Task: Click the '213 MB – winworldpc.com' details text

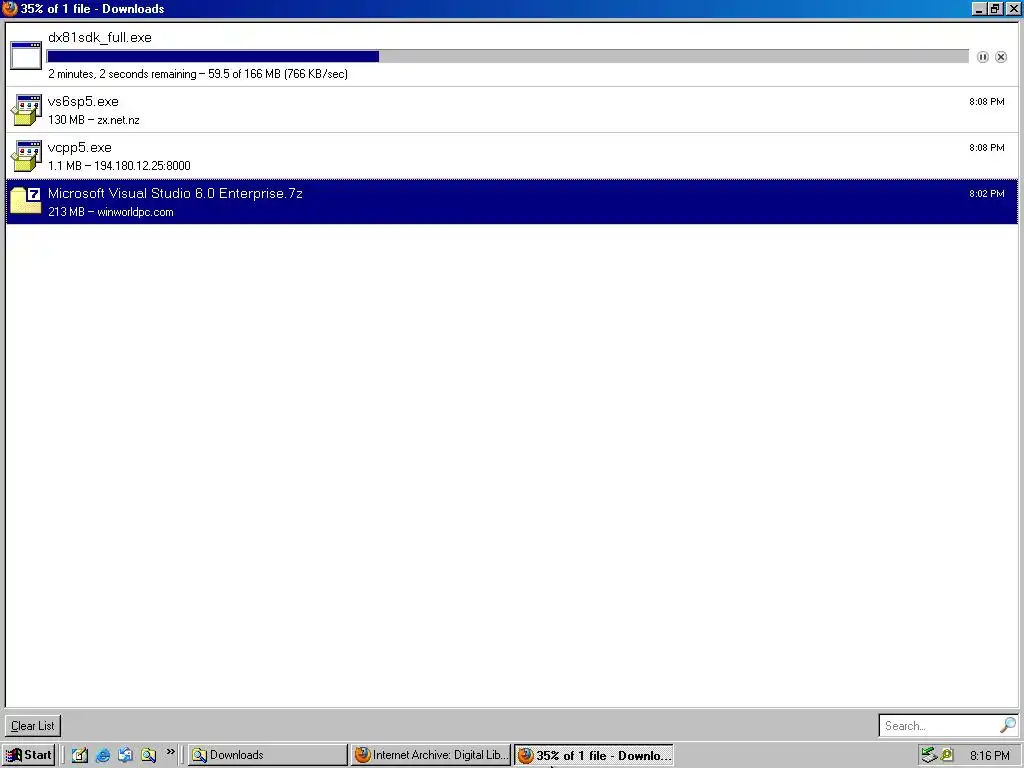Action: 110,212
